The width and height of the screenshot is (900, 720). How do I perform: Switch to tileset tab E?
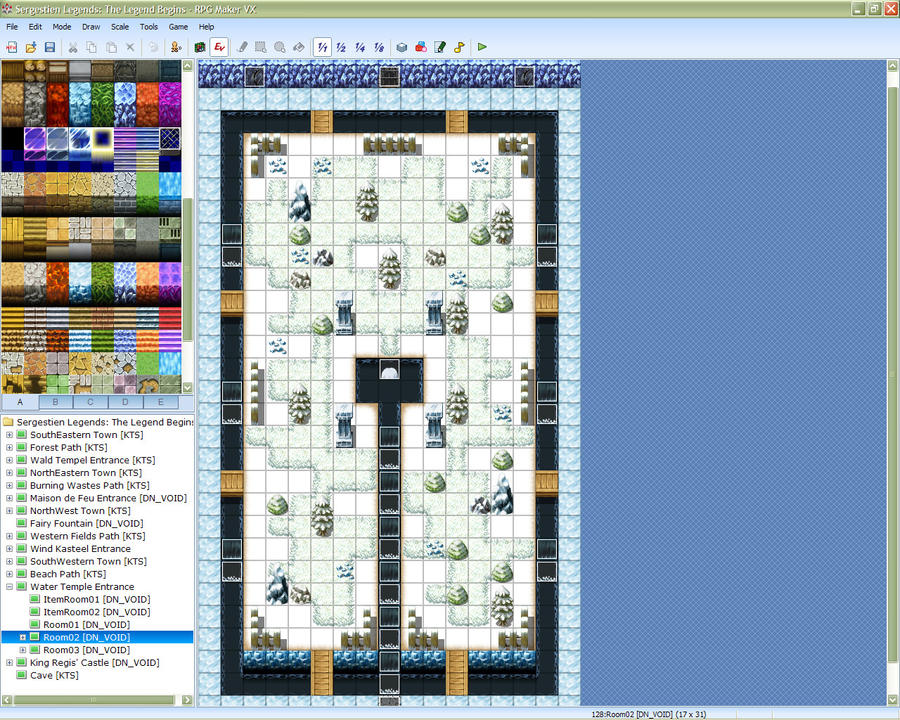(160, 402)
